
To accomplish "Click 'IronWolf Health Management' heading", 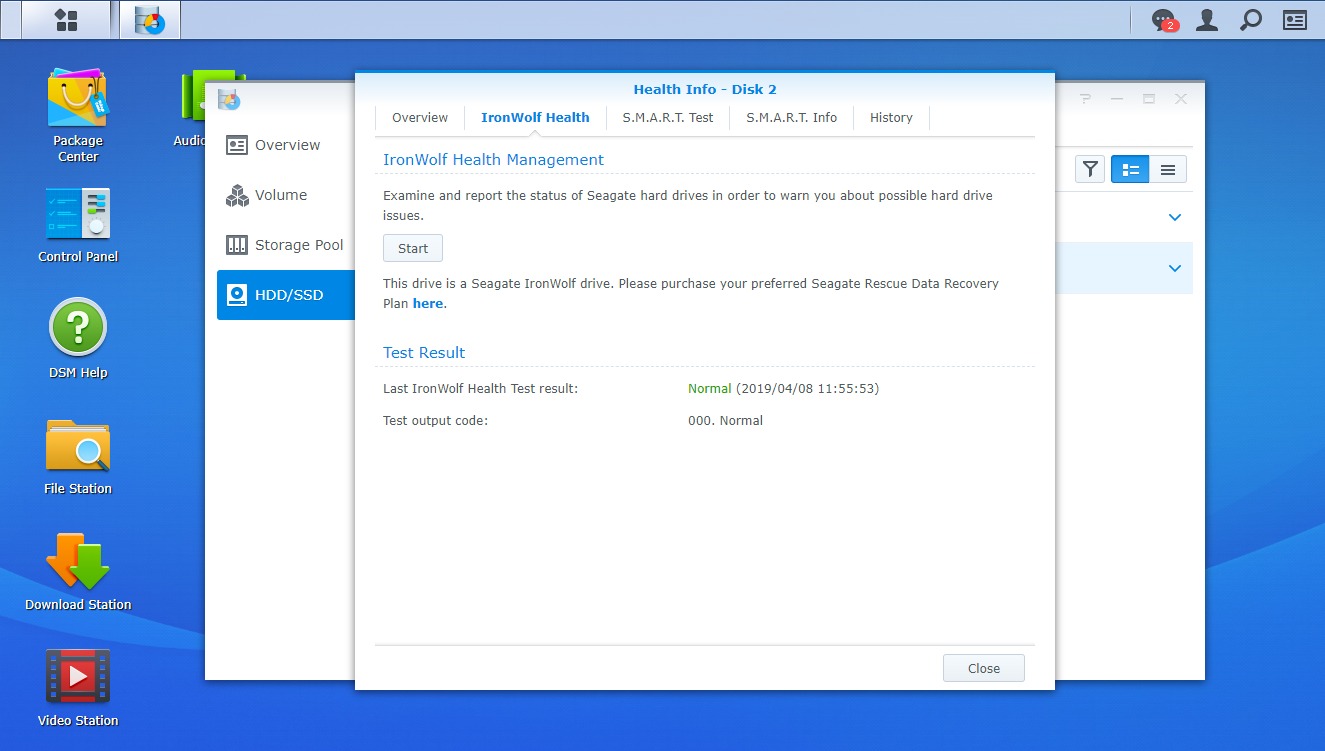I will tap(494, 159).
